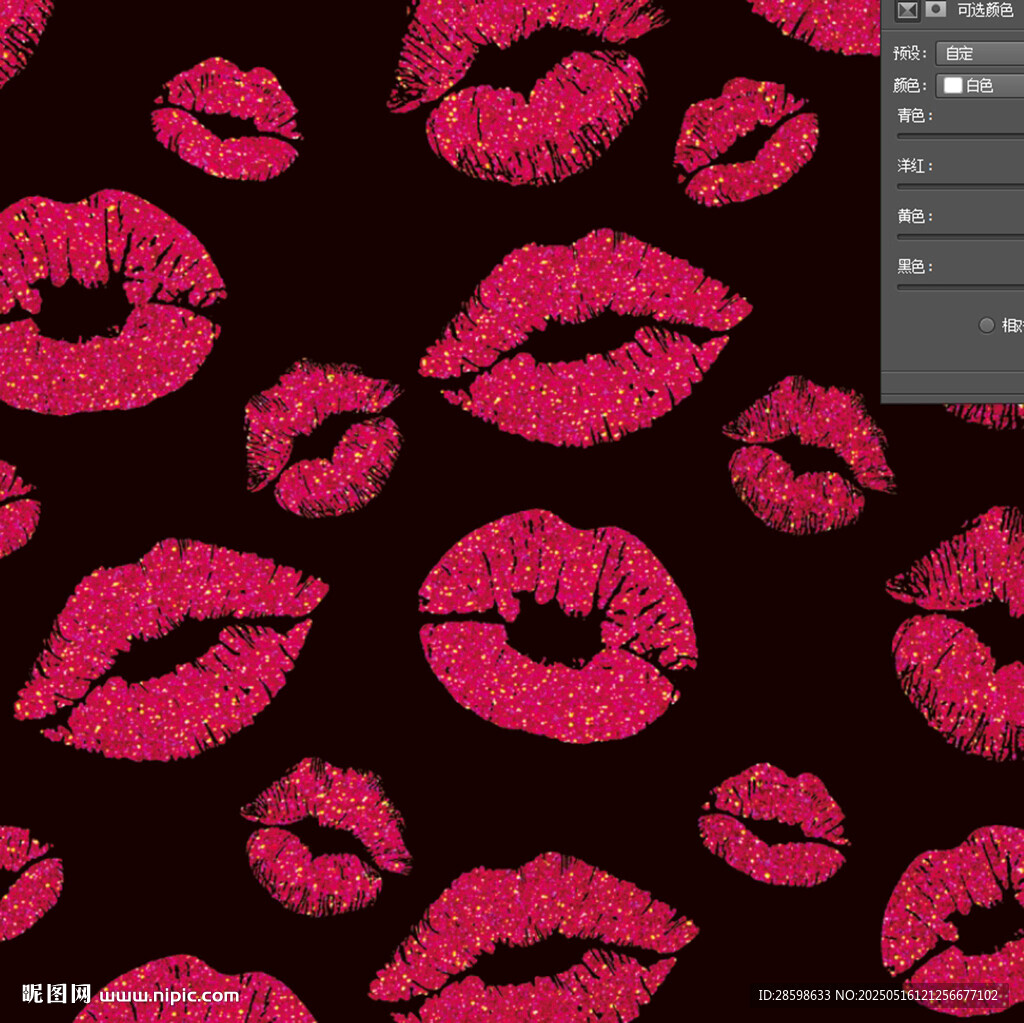Click the 青色 label
The image size is (1024, 1023).
(915, 116)
